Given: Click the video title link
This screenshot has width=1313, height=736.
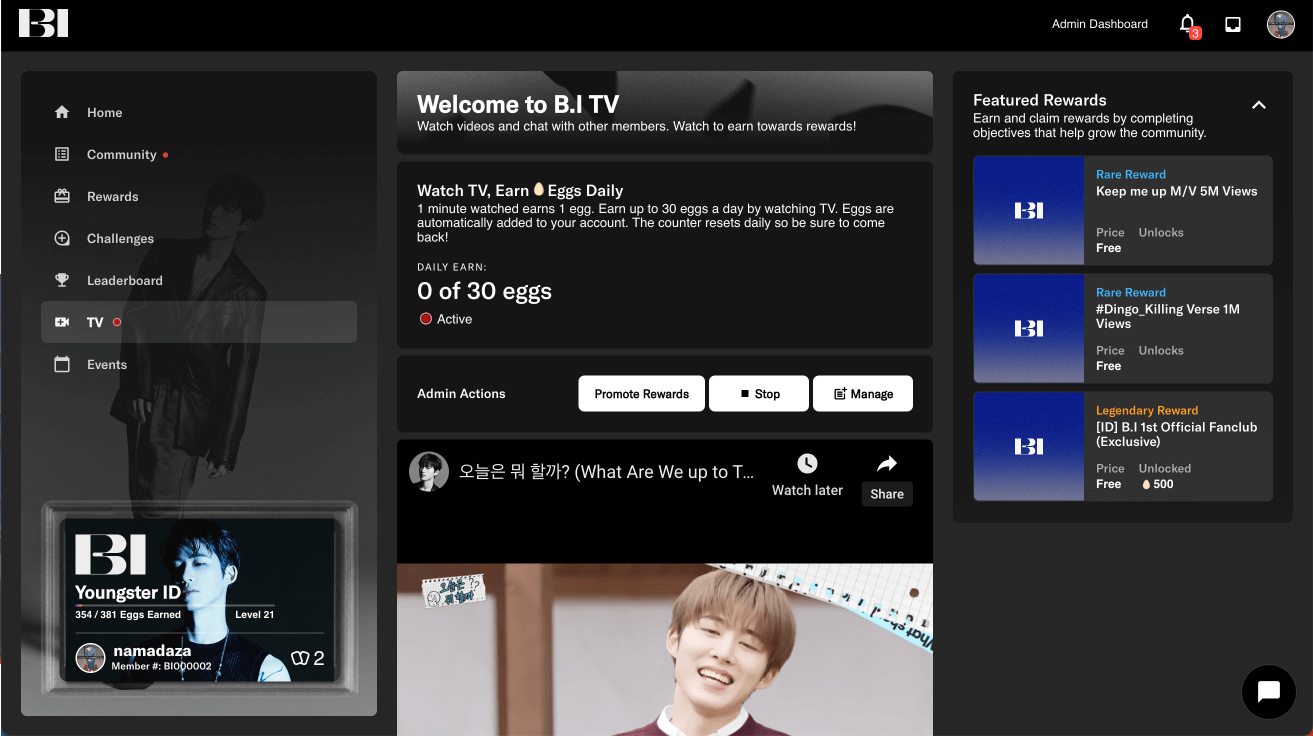Looking at the screenshot, I should click(x=606, y=472).
